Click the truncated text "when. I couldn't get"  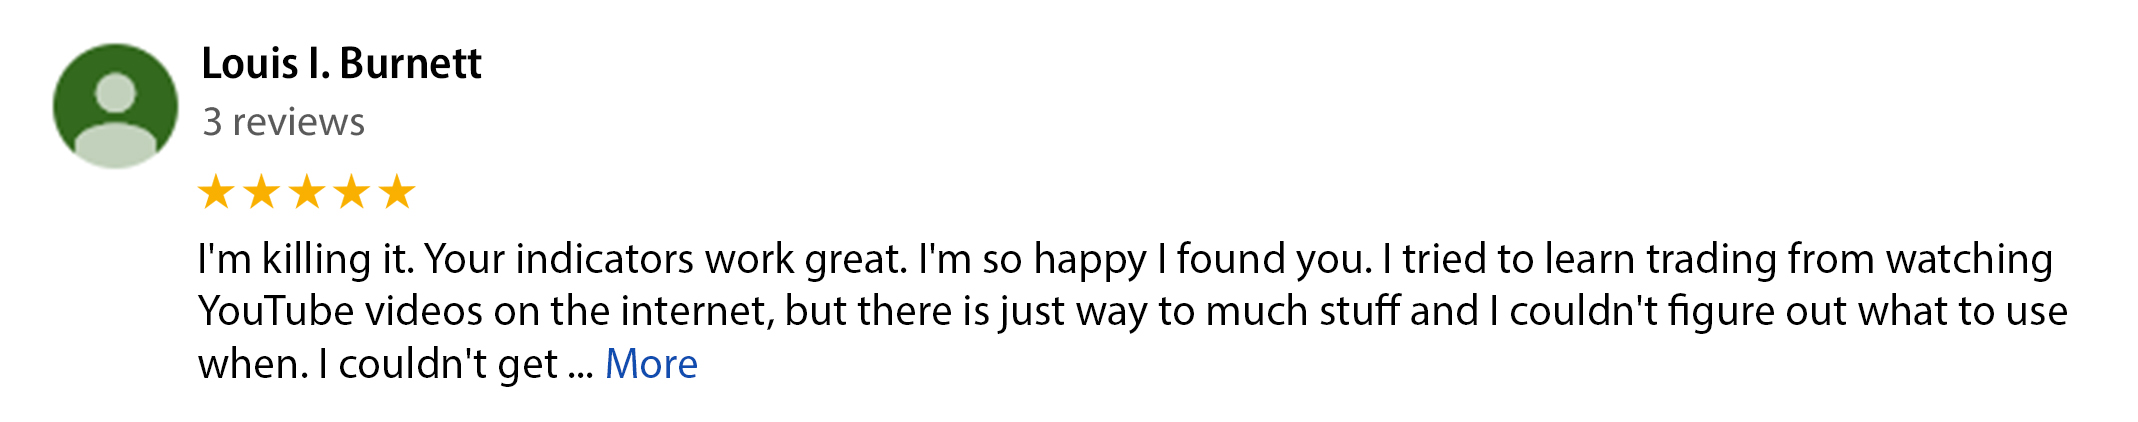378,365
